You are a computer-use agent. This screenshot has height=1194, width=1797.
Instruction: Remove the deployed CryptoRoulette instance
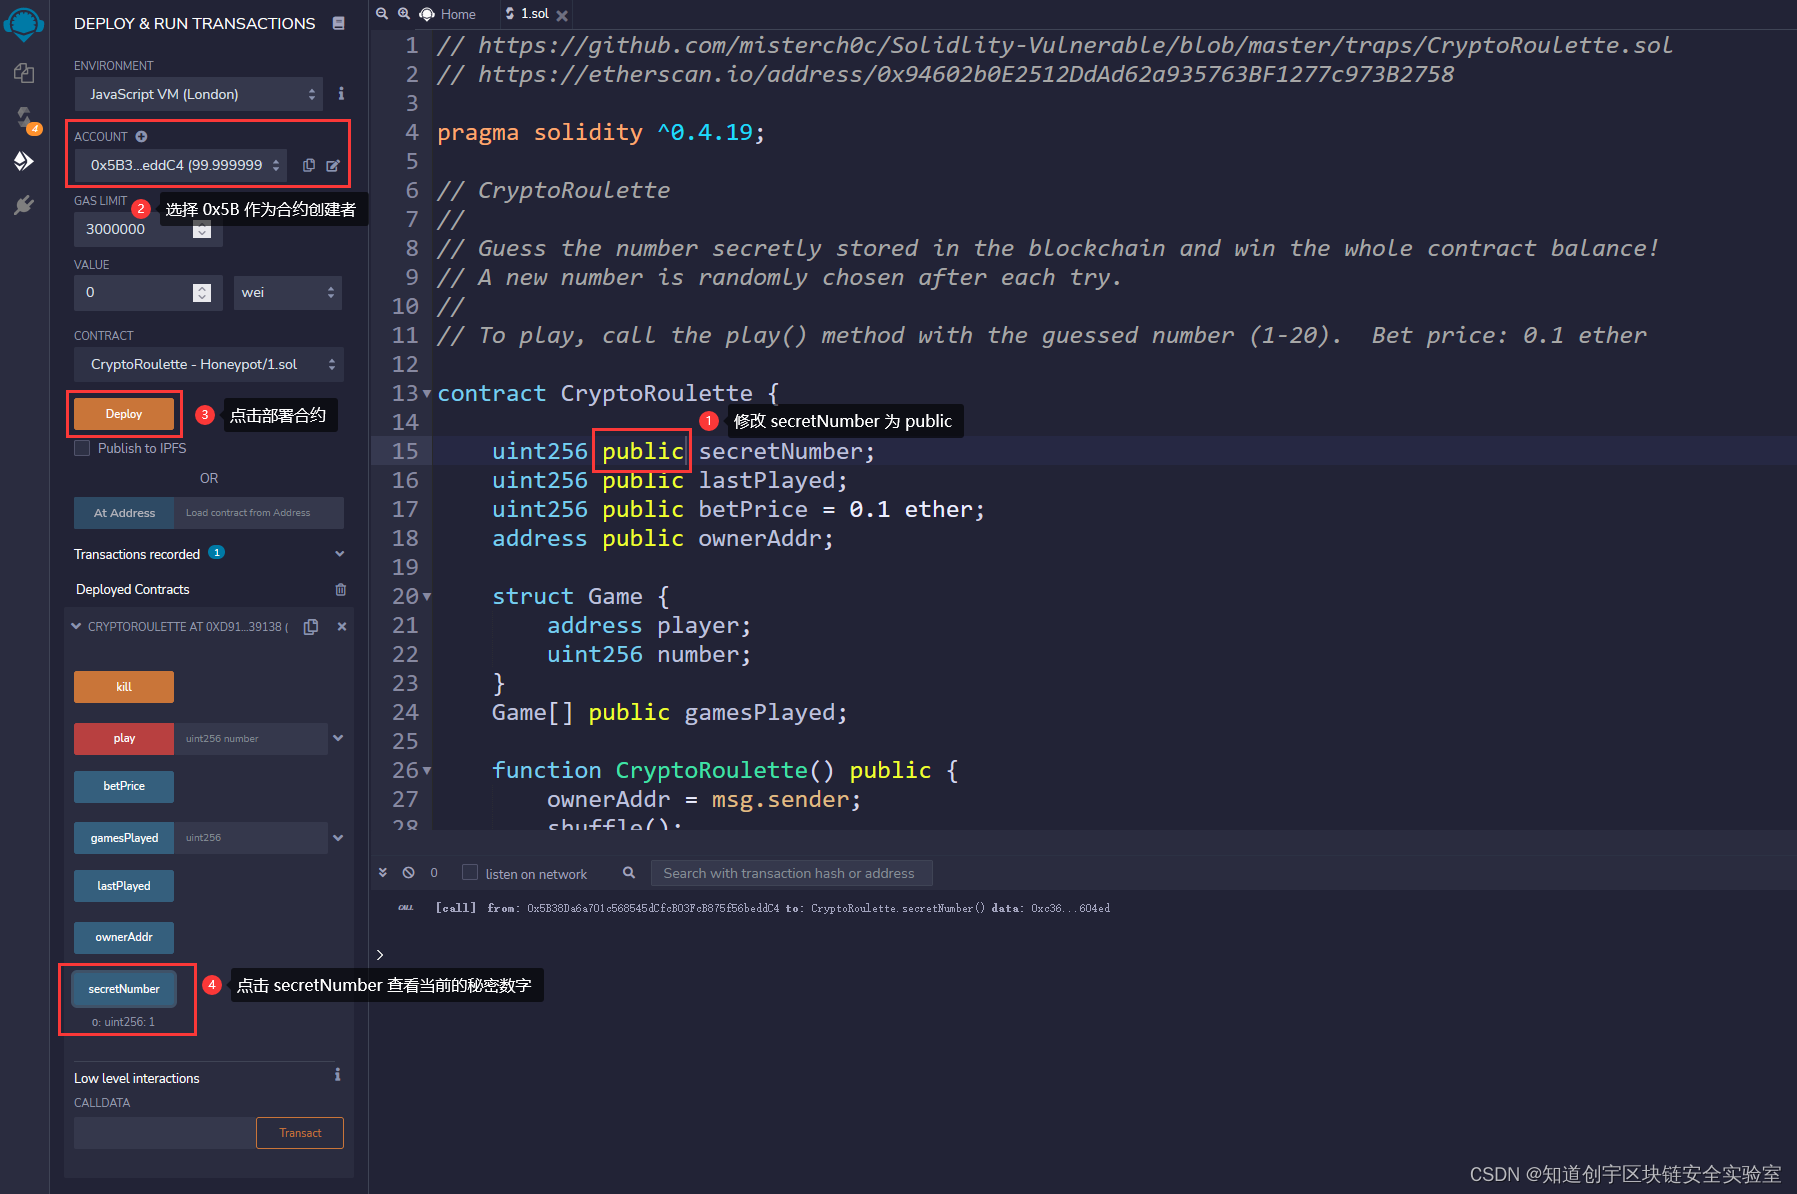coord(342,627)
